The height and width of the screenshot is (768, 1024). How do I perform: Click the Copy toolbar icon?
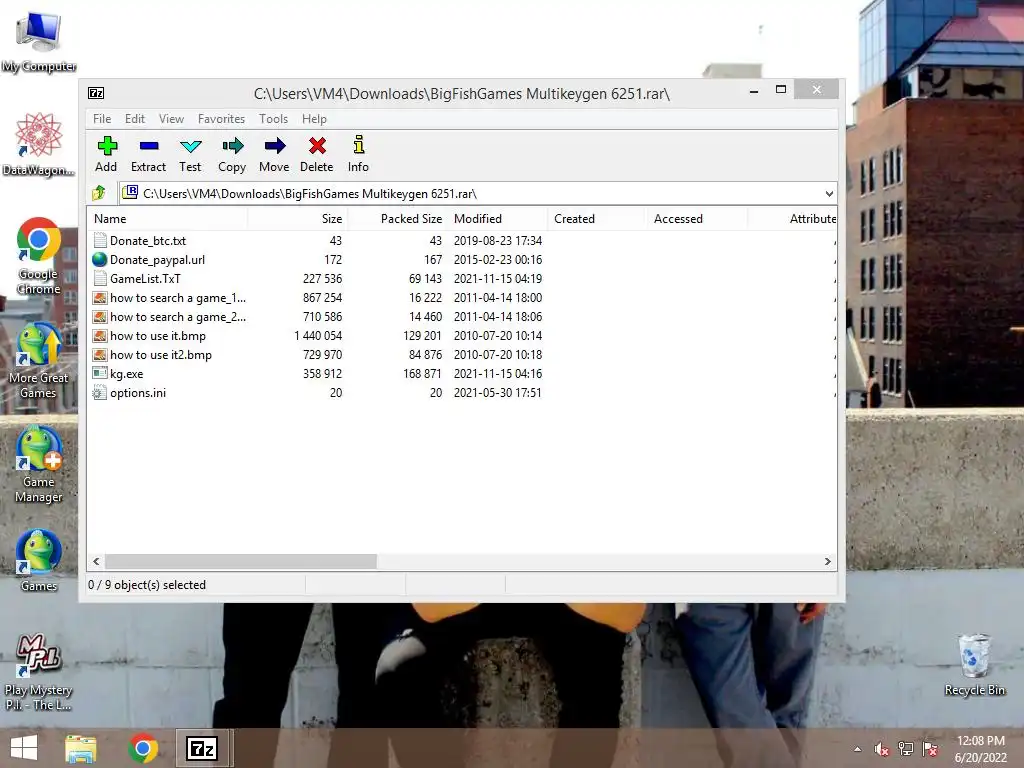click(232, 154)
